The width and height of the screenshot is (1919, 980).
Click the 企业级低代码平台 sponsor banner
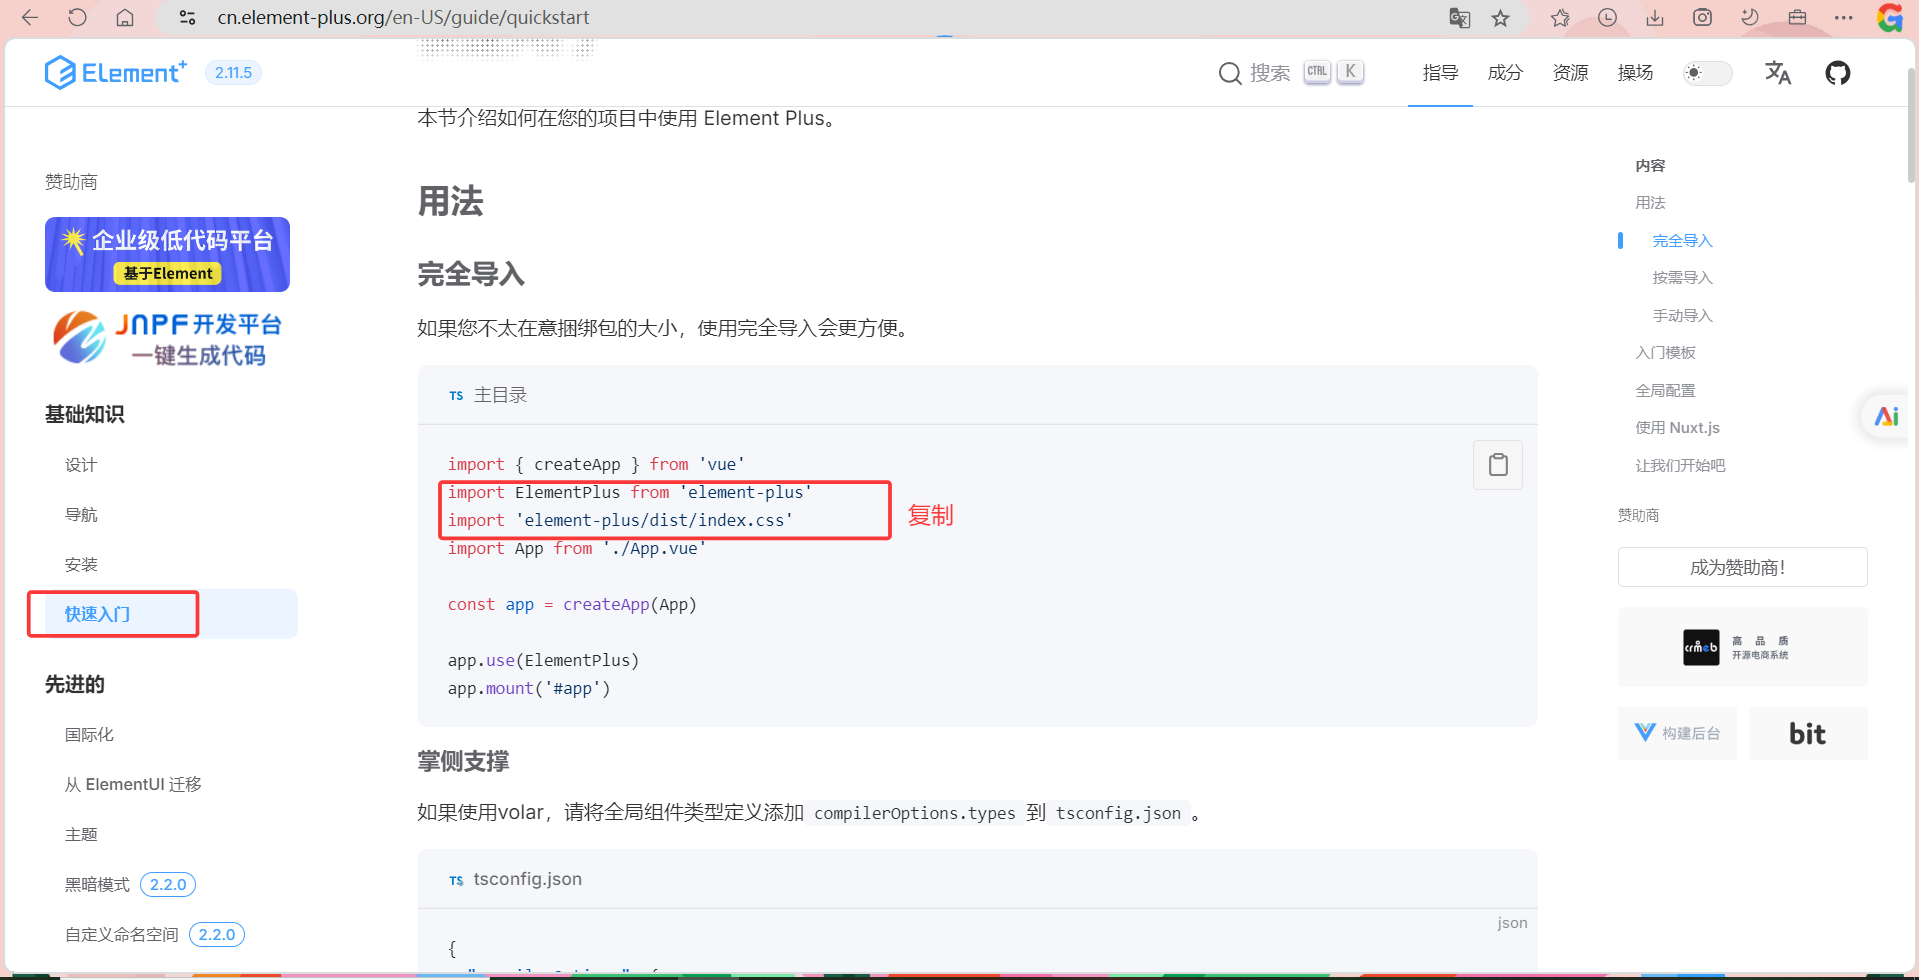(x=167, y=254)
